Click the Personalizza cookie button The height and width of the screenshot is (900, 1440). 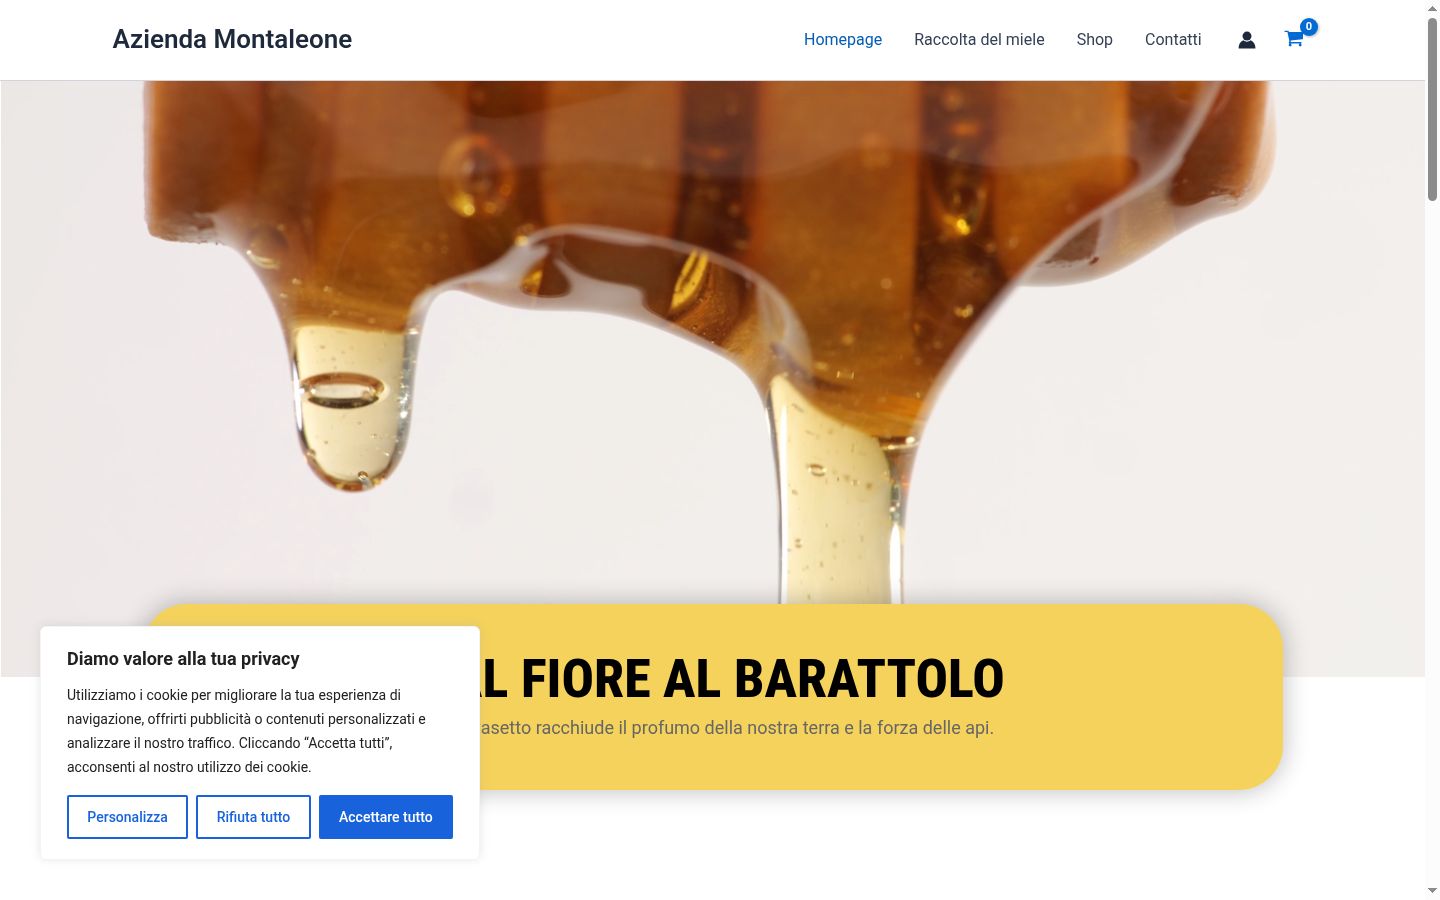[x=127, y=817]
